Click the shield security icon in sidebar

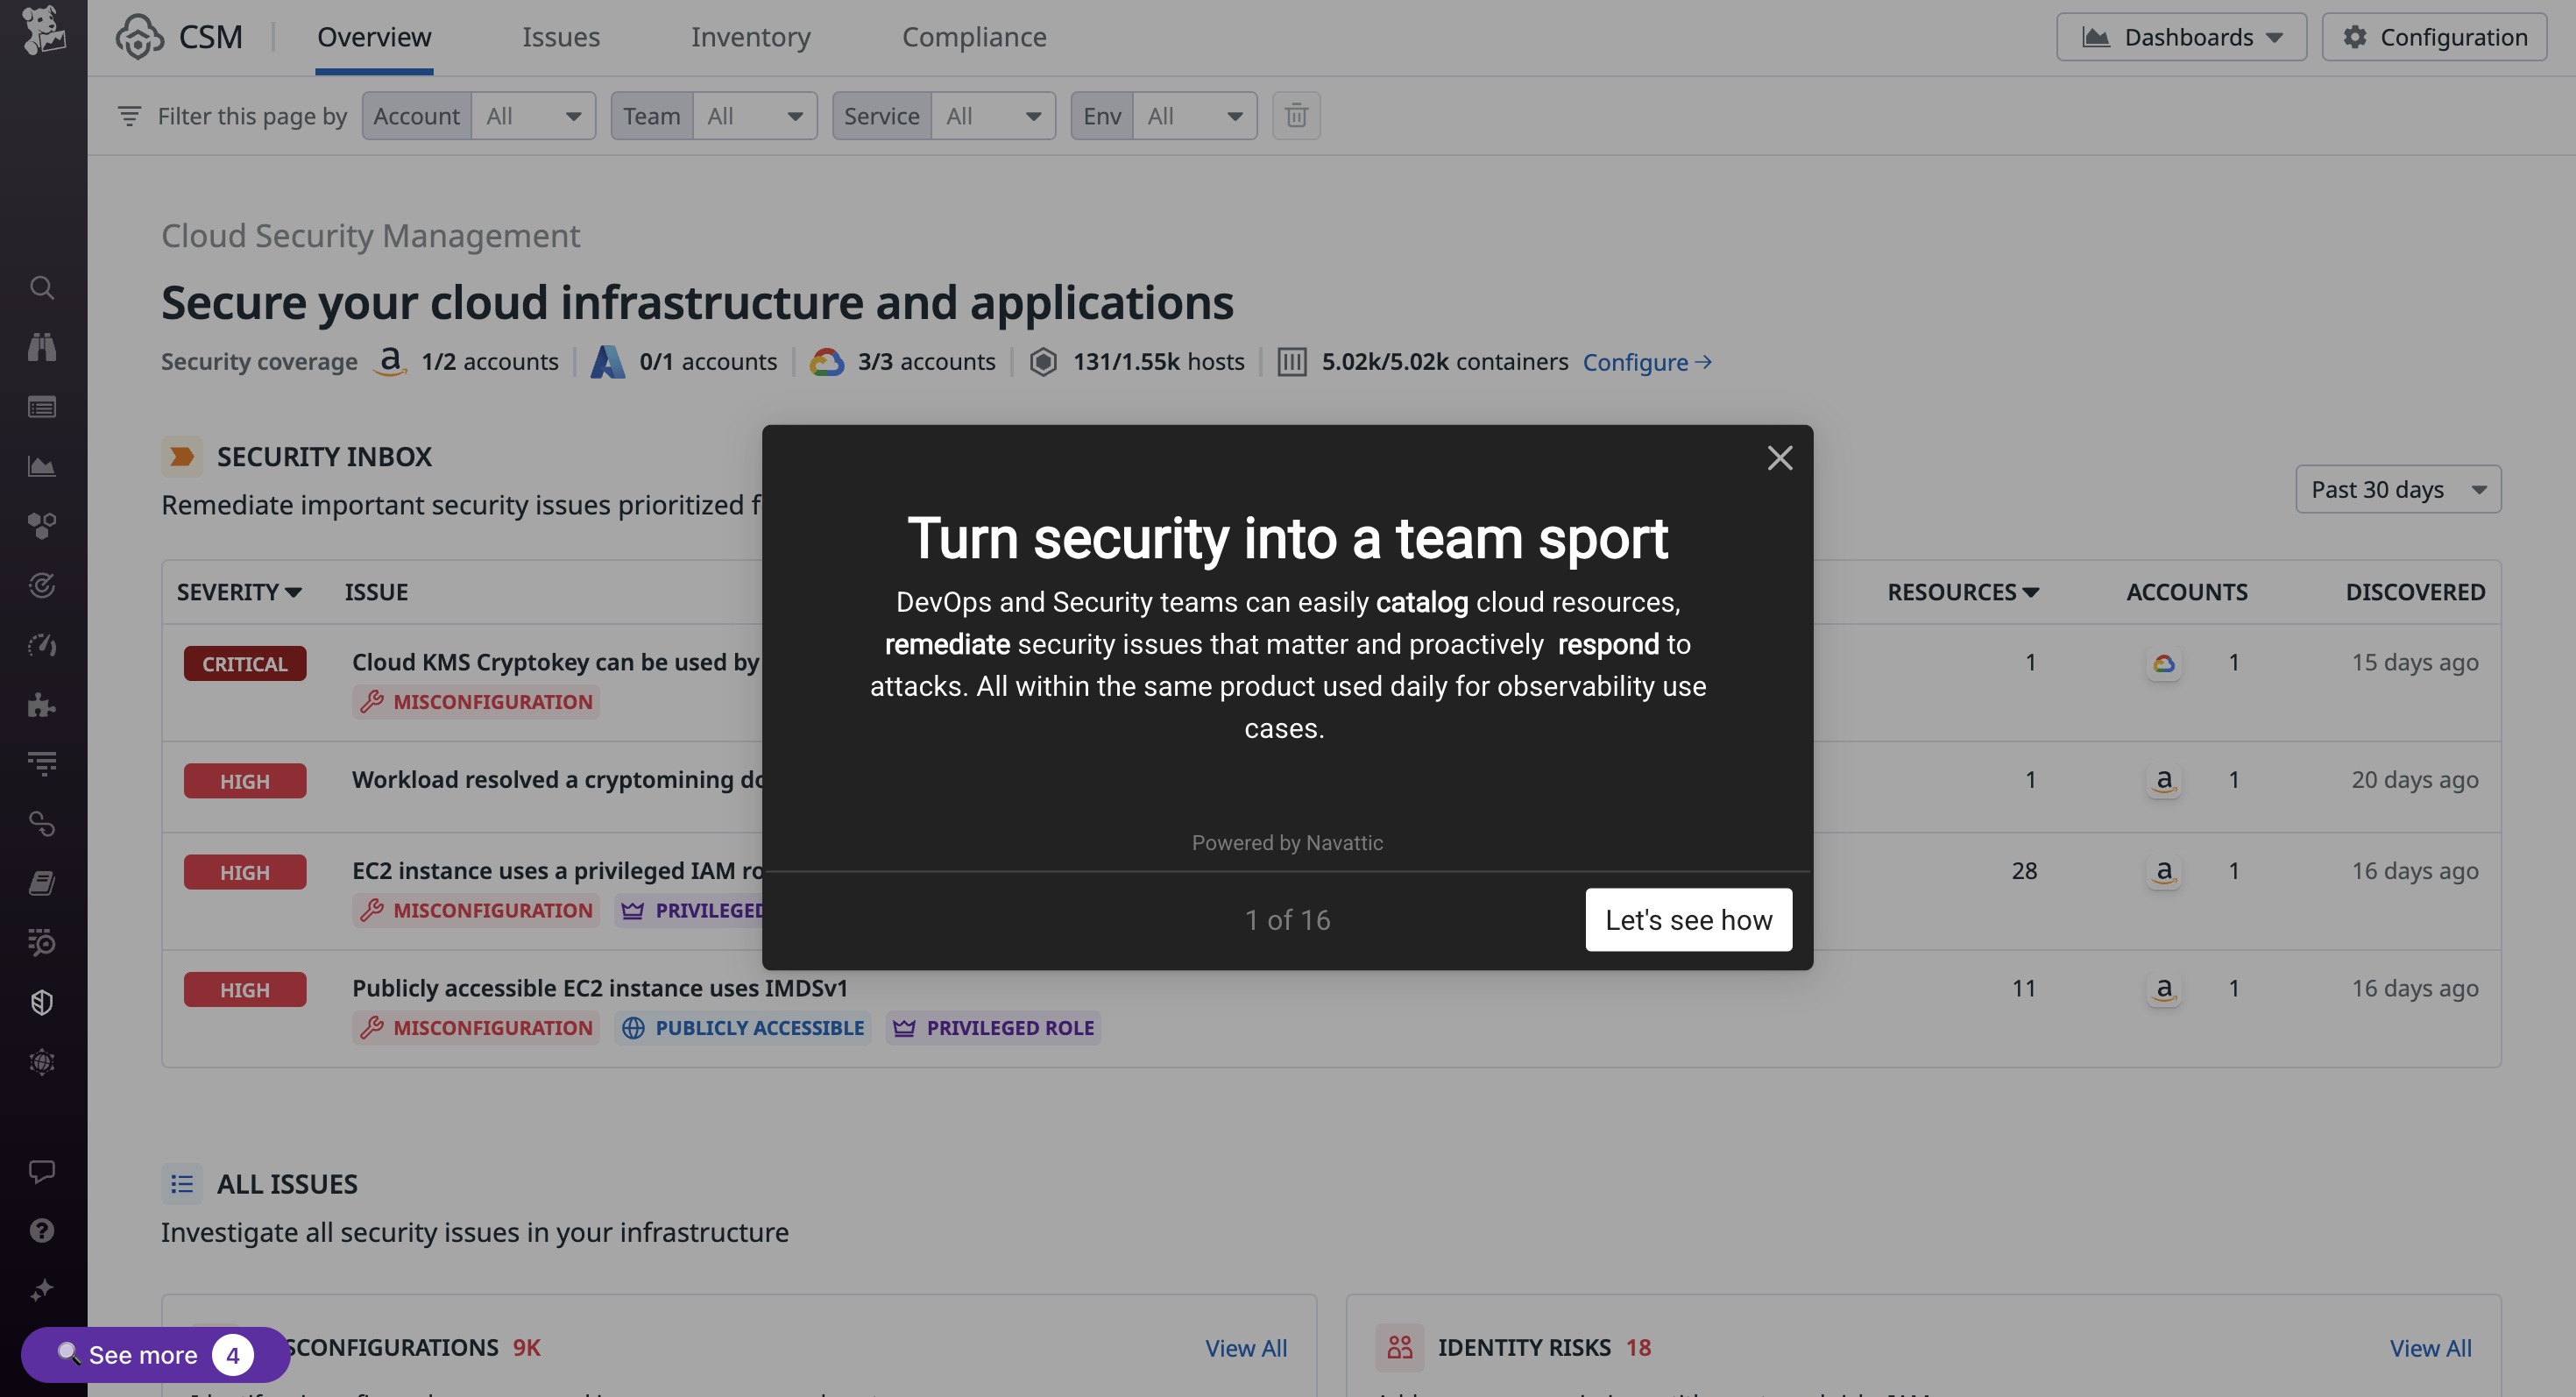click(42, 1002)
